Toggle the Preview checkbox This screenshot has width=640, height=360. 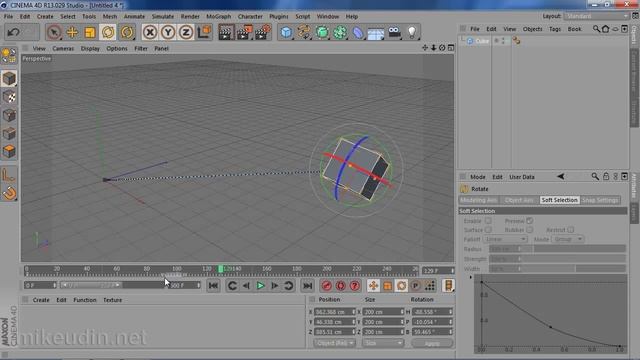(529, 221)
